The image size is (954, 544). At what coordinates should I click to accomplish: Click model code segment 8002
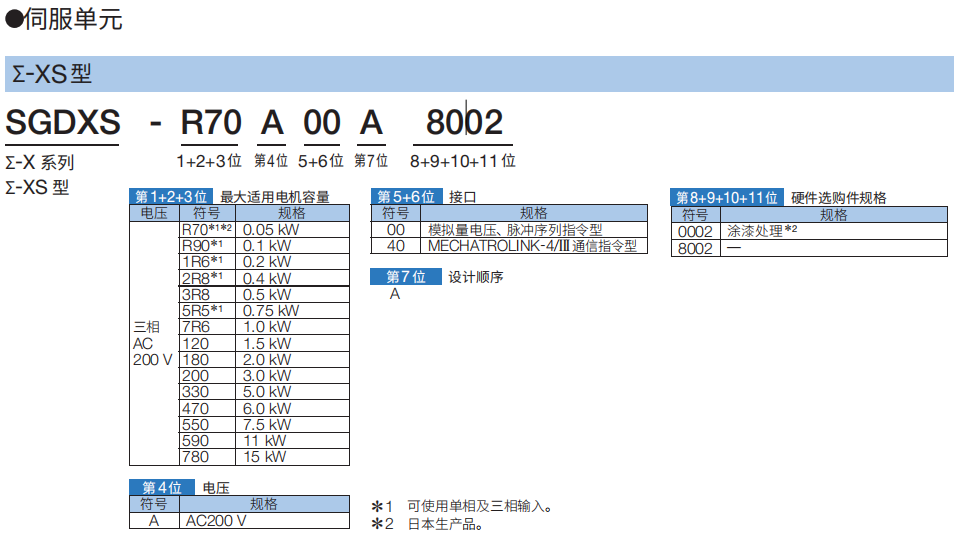point(464,122)
